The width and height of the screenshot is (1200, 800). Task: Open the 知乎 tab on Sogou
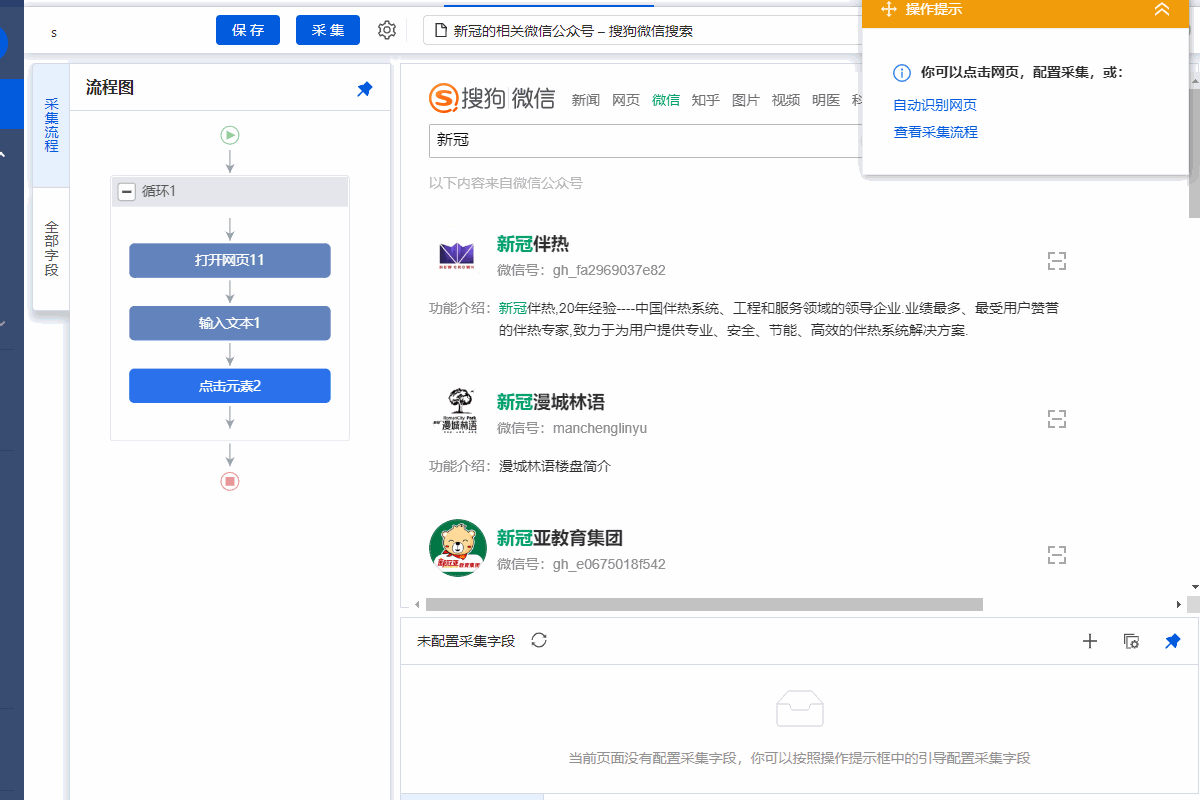pos(706,100)
